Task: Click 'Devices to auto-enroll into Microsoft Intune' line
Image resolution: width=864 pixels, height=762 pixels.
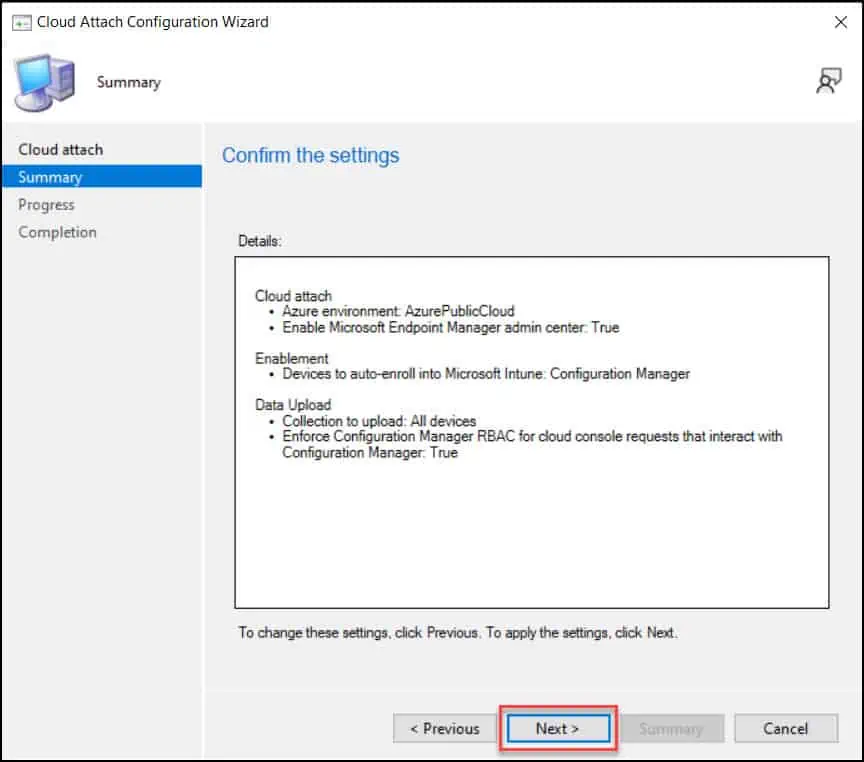Action: [485, 374]
